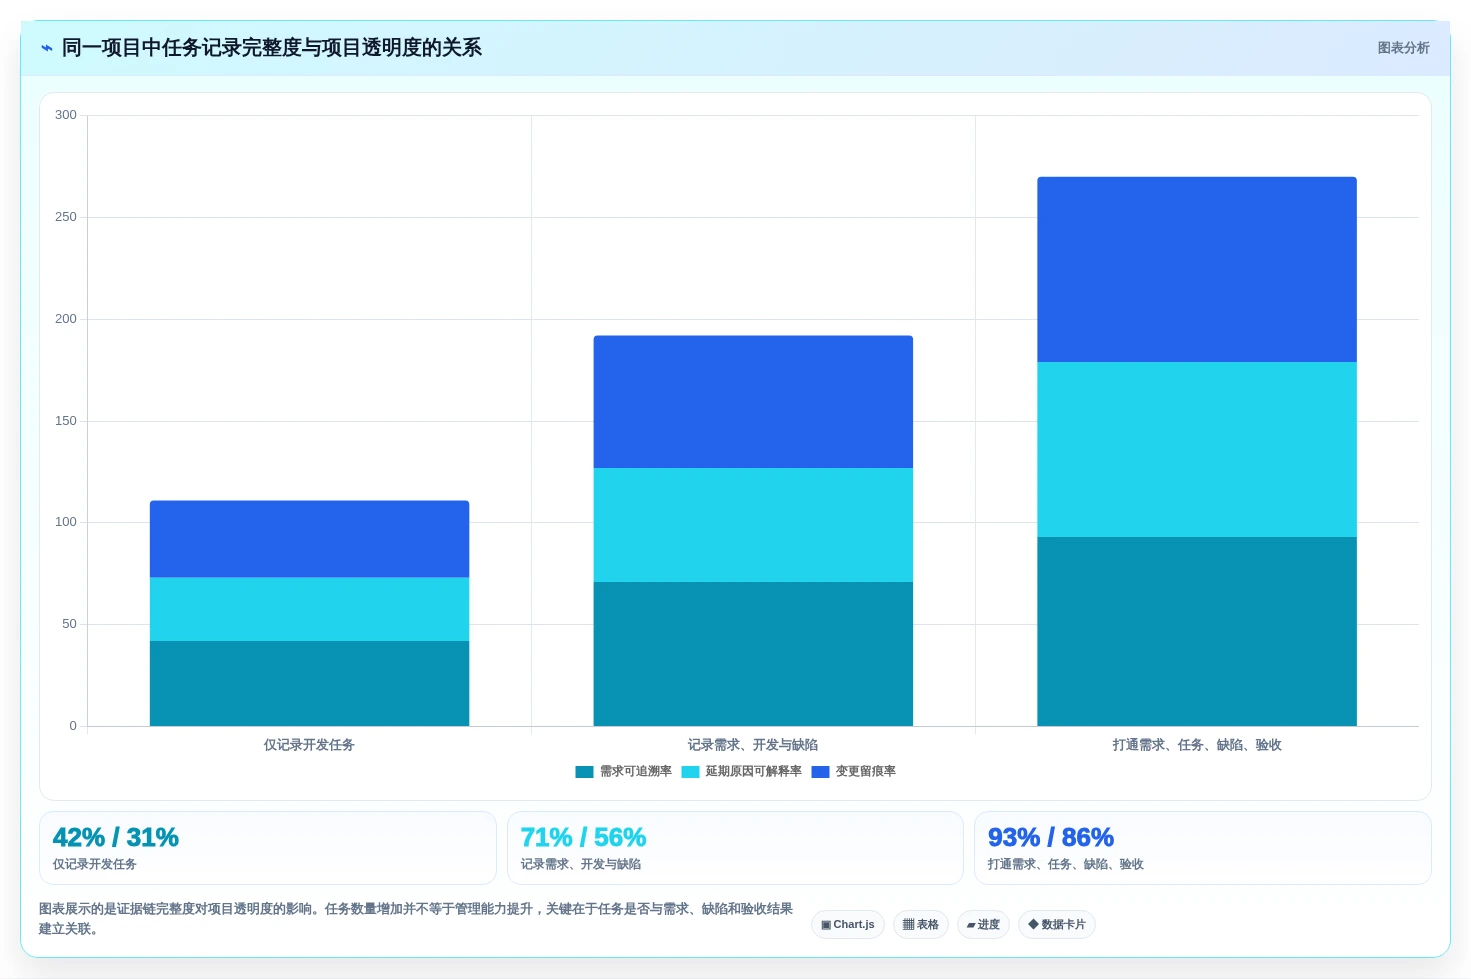
Task: Click the x-axis label 仅记录开发任务
Action: tap(309, 745)
